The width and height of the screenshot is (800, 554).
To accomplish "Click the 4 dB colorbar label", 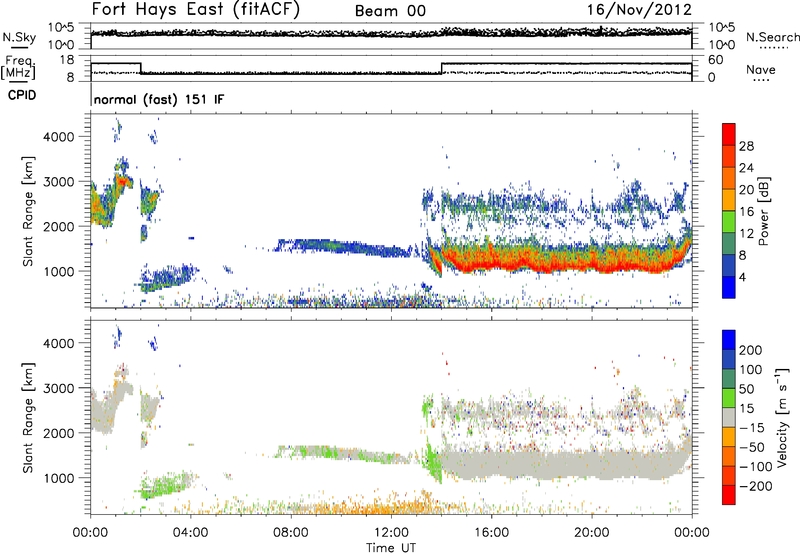I will click(743, 277).
